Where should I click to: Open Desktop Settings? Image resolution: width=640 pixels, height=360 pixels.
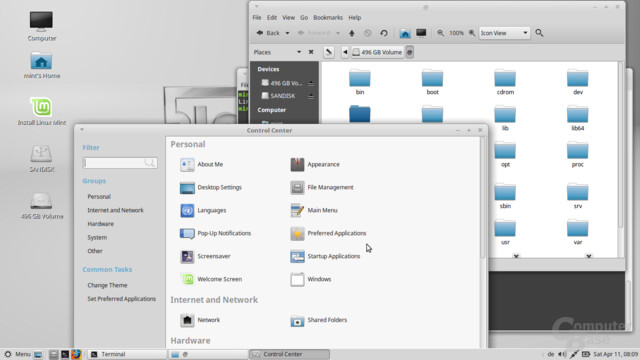211,187
